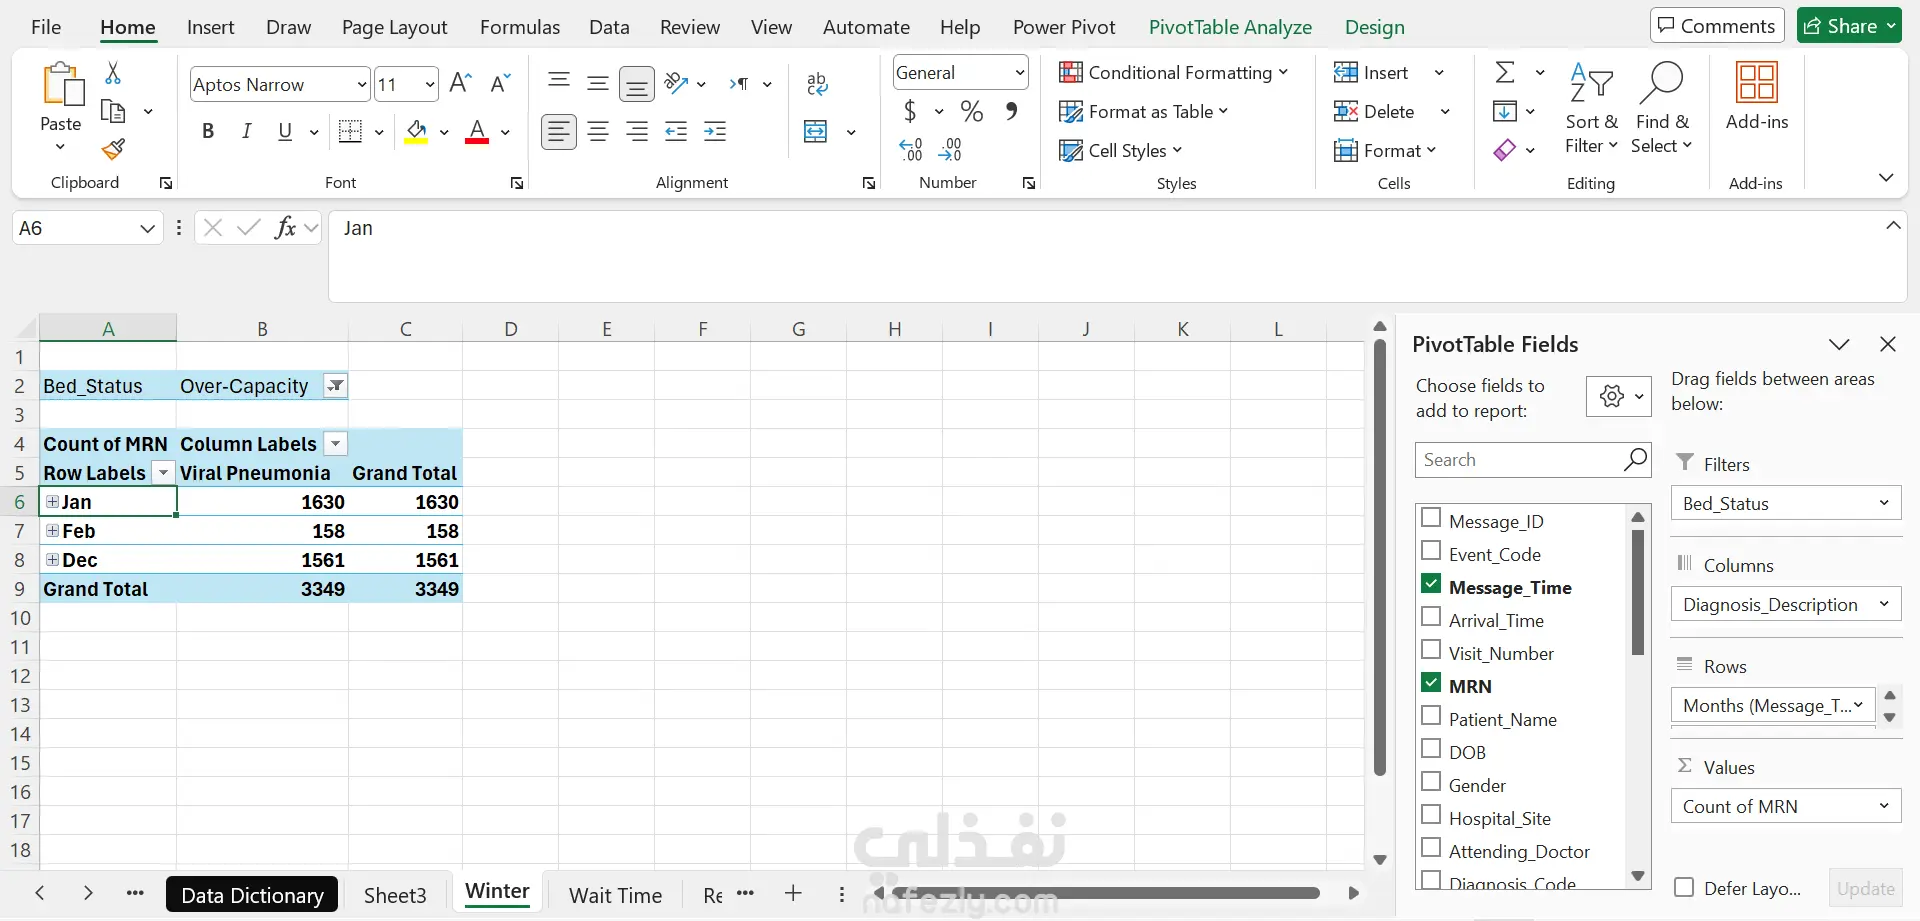
Task: Toggle Bold formatting
Action: pos(208,131)
